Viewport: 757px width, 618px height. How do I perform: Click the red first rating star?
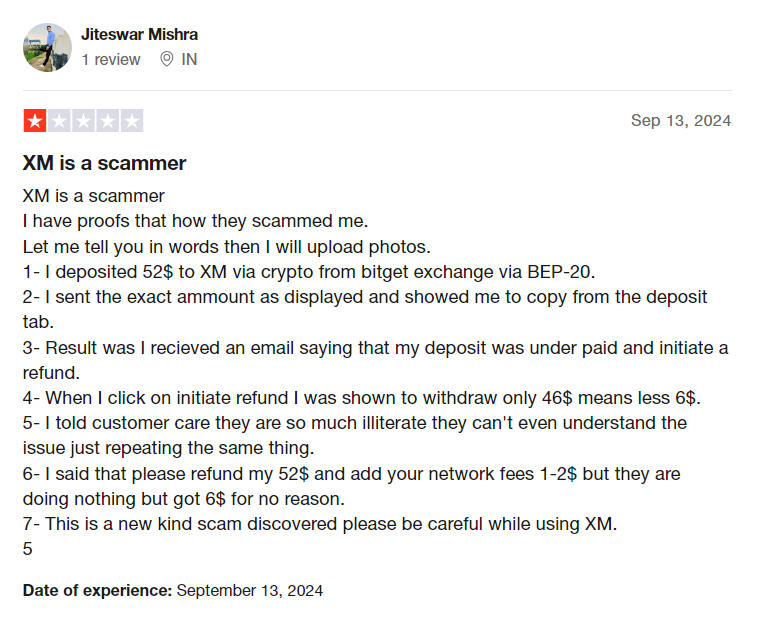click(35, 121)
